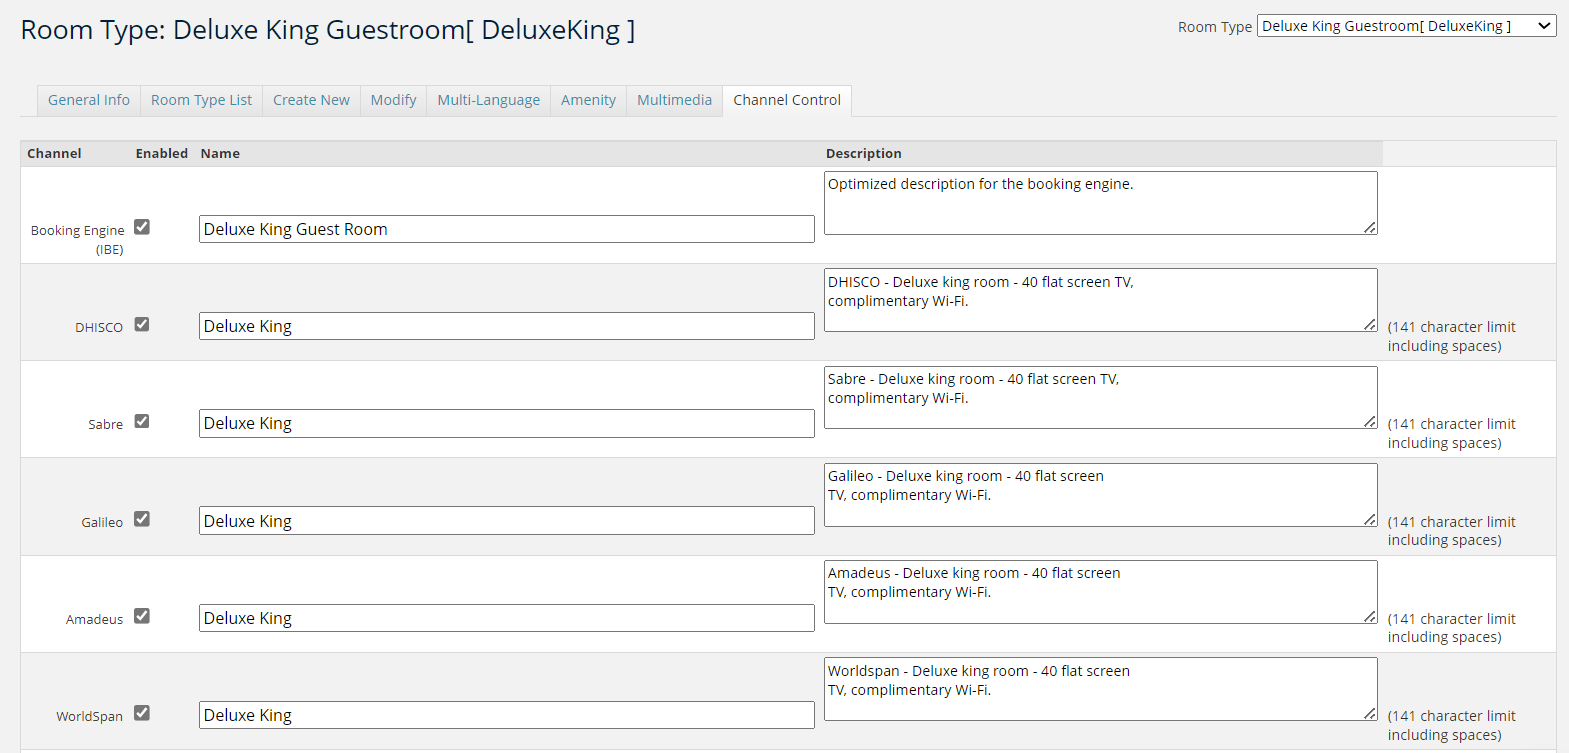The image size is (1569, 753).
Task: Edit Booking Engine name 'Deluxe King Guest Room'
Action: point(507,229)
